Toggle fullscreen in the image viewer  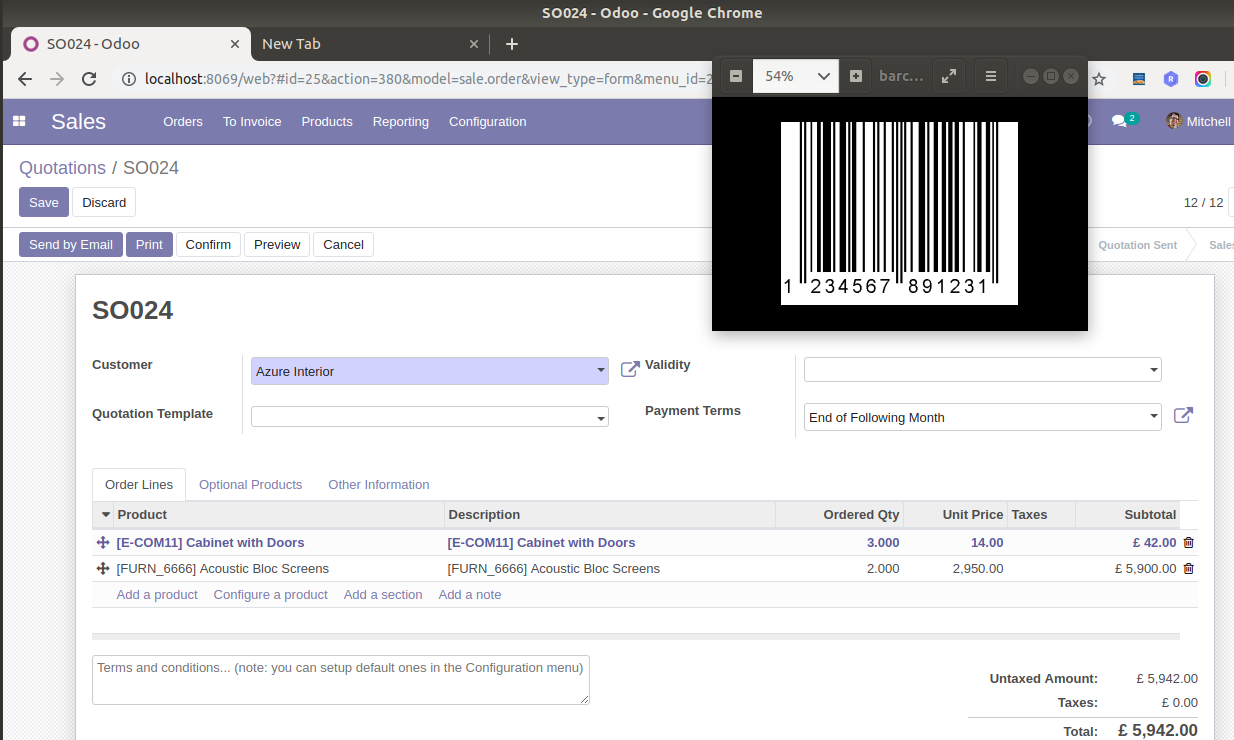pyautogui.click(x=949, y=76)
